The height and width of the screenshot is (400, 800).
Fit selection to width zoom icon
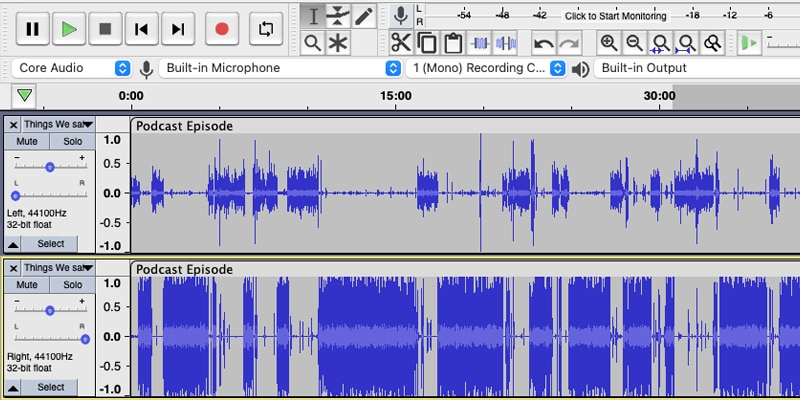(661, 43)
